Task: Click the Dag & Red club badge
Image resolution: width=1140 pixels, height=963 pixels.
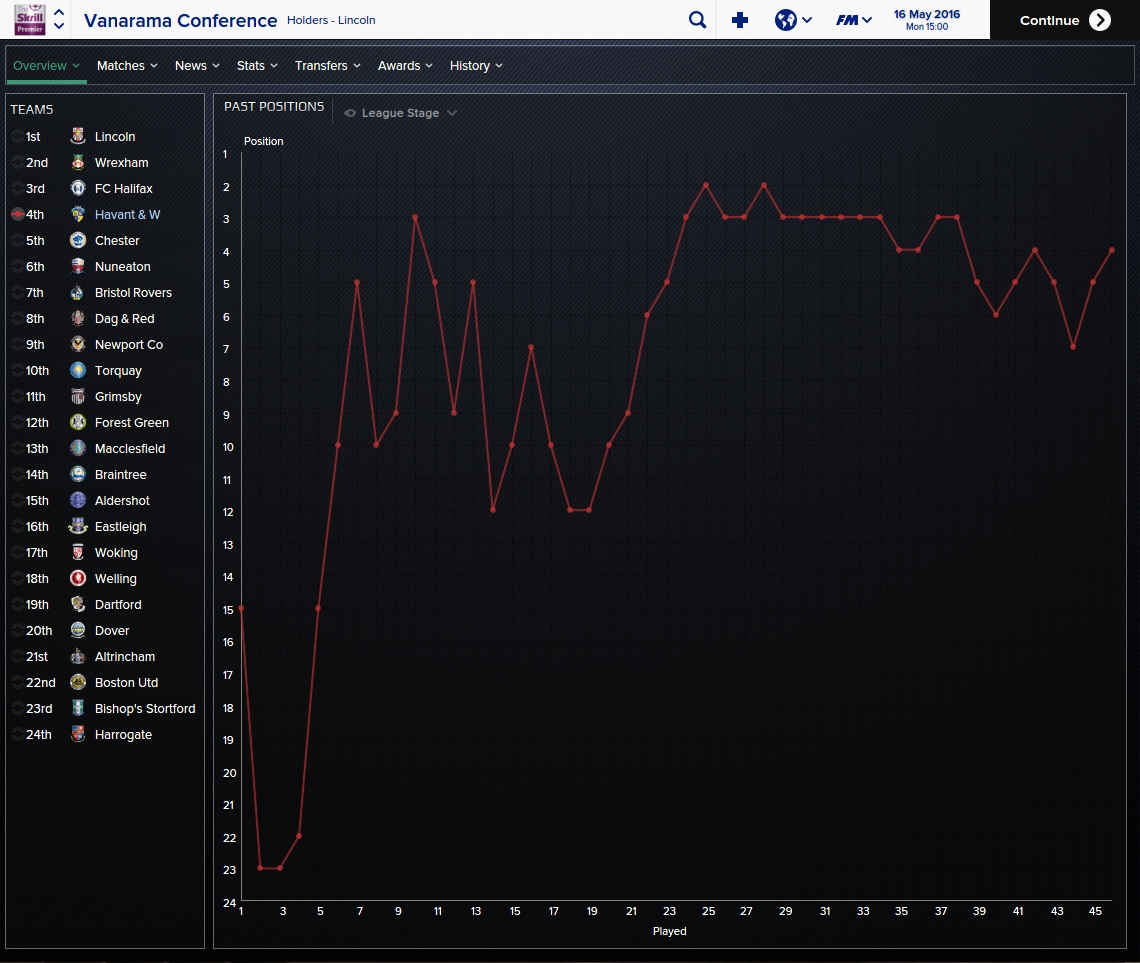Action: 78,318
